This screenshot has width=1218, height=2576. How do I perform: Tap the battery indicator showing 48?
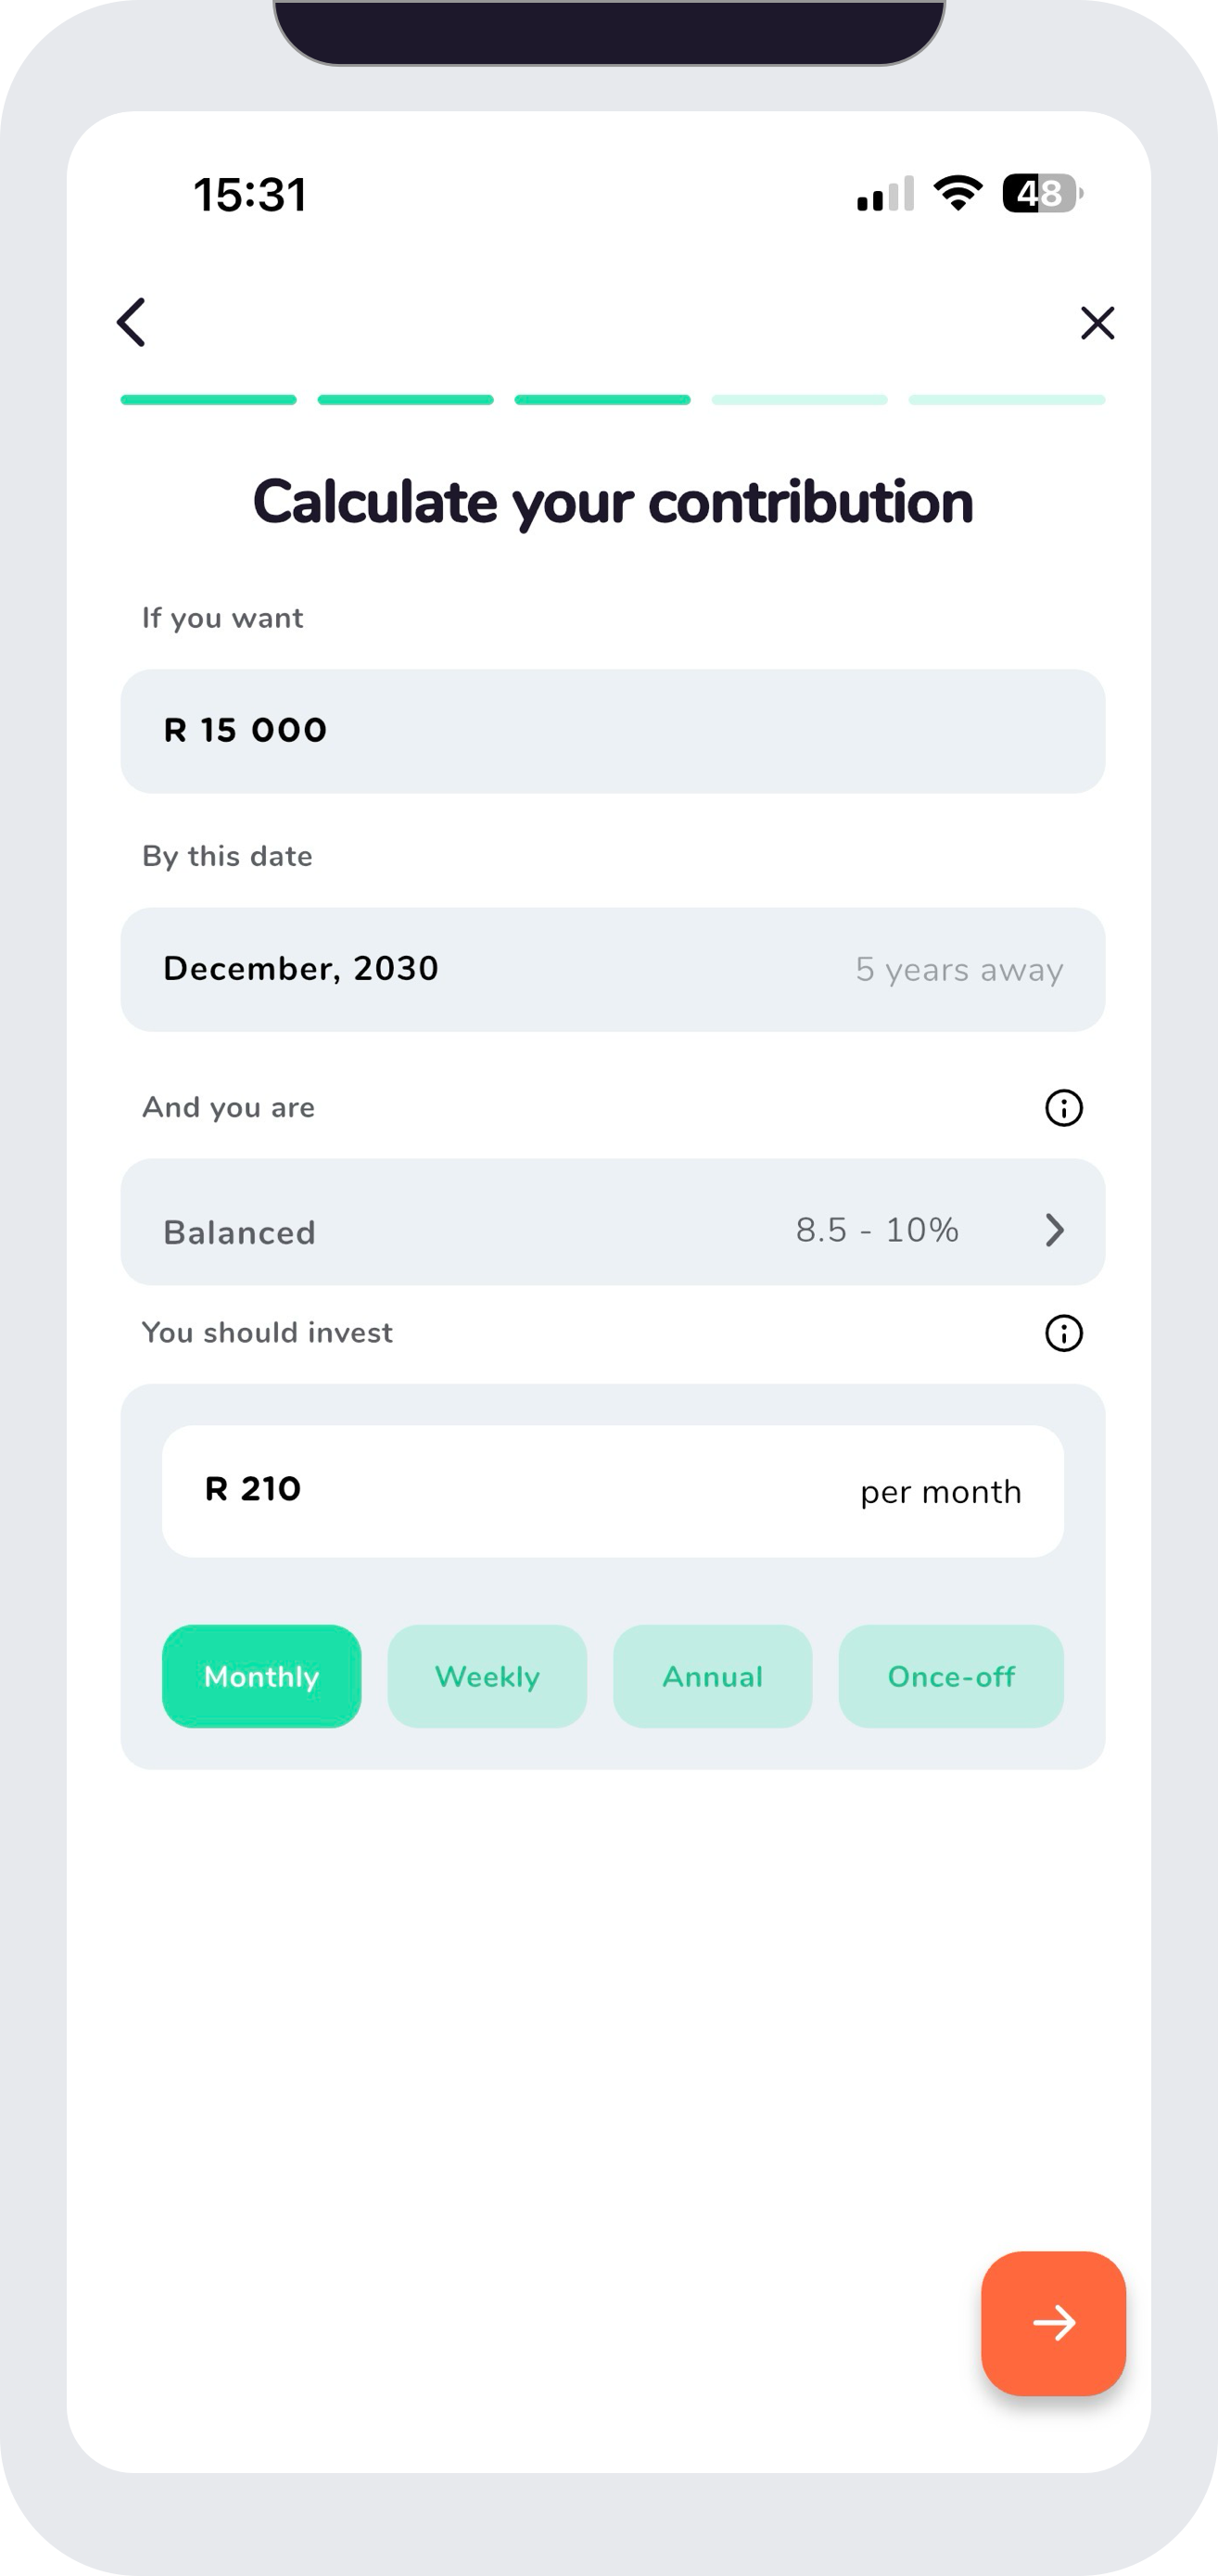point(1038,196)
